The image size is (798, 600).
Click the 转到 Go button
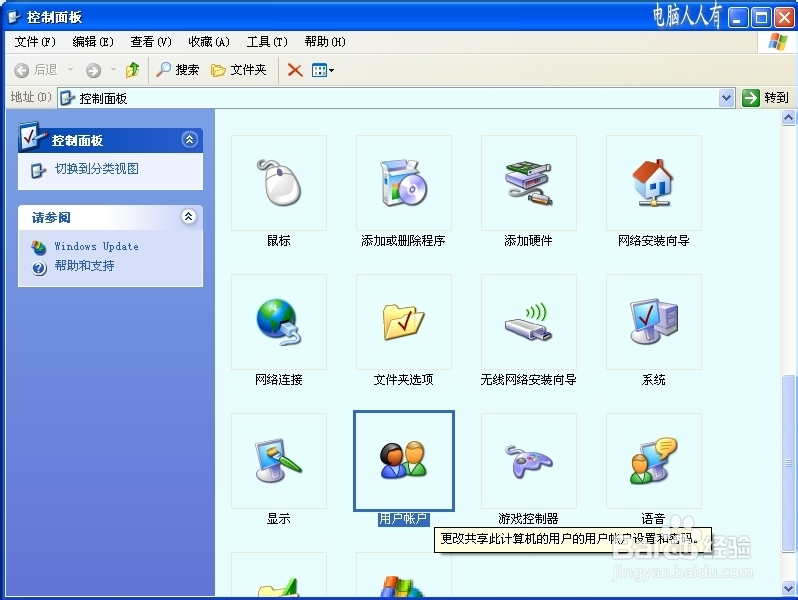click(x=765, y=98)
